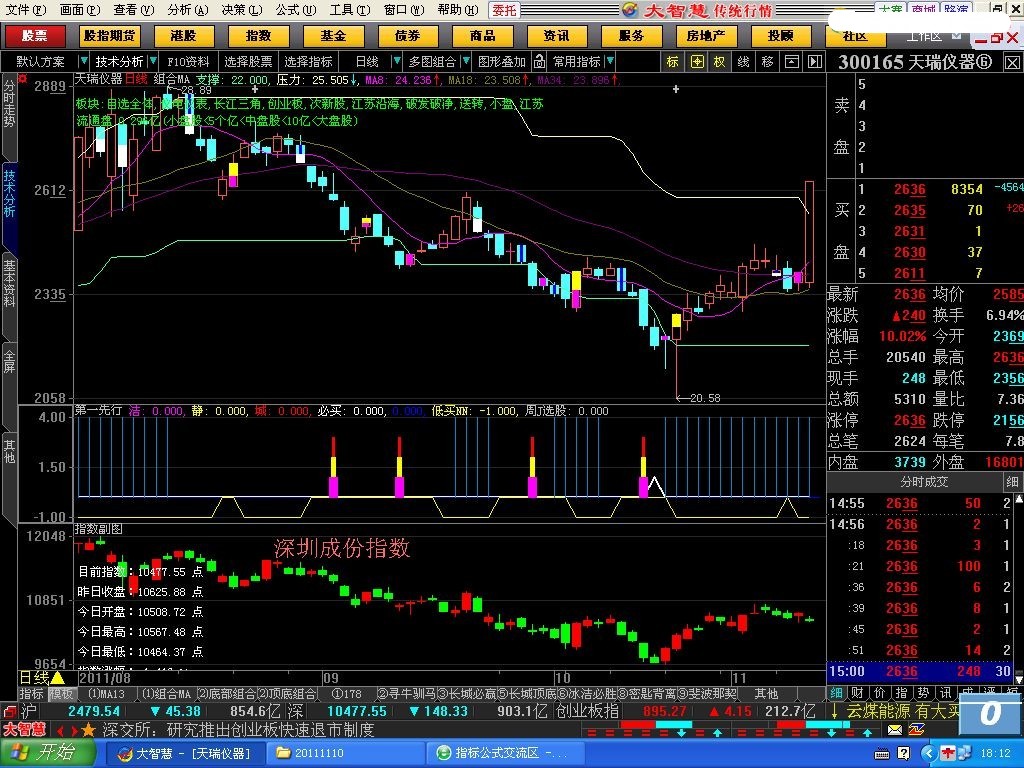The width and height of the screenshot is (1024, 768).
Task: Select the 模板 tab at chart bottom
Action: click(x=61, y=694)
